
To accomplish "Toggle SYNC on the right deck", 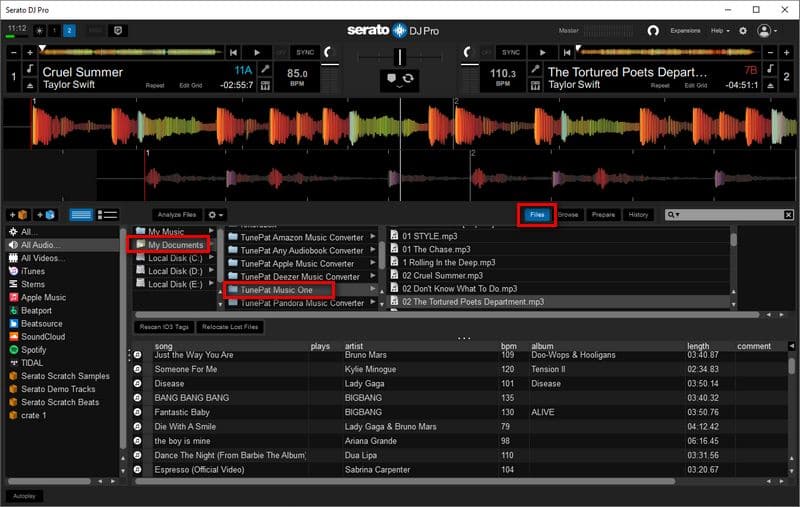I will tap(511, 52).
